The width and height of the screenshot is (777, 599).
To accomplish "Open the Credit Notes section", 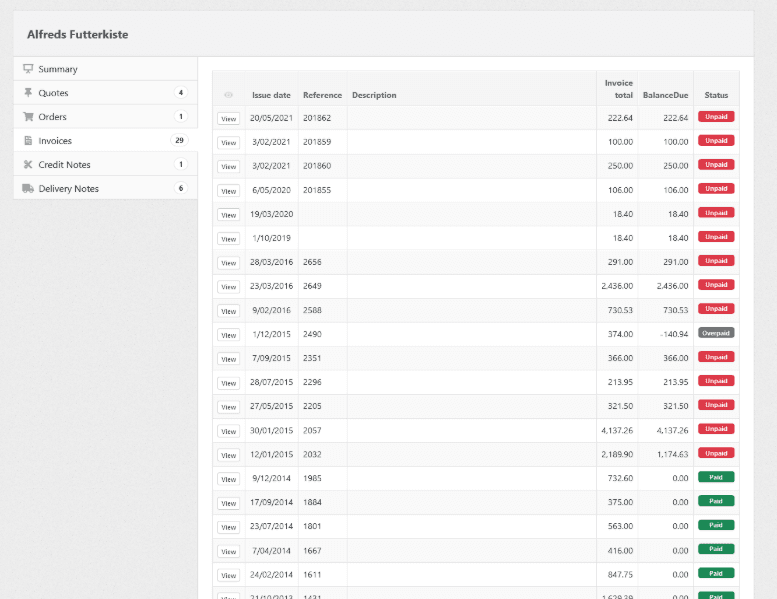I will [x=106, y=164].
